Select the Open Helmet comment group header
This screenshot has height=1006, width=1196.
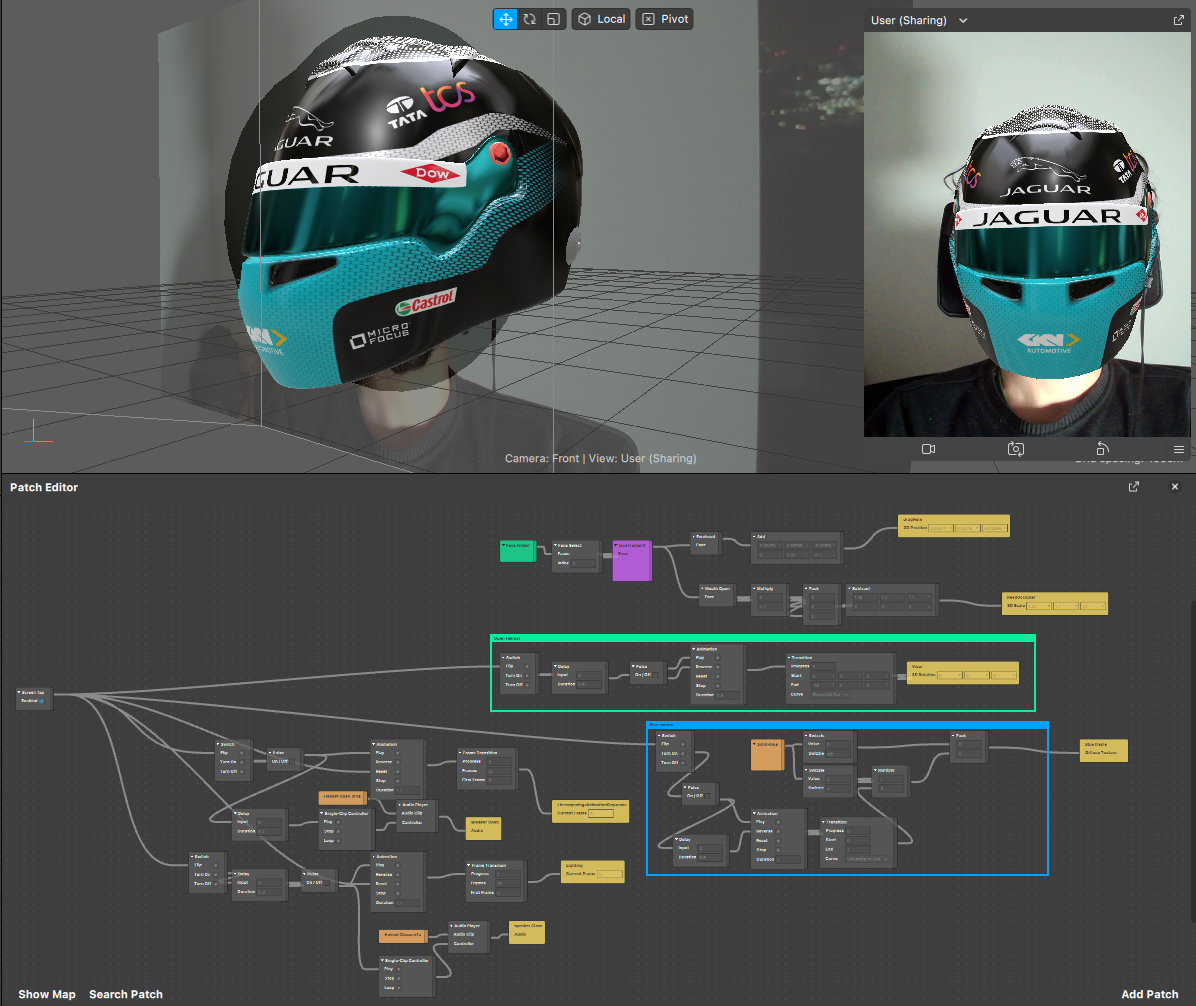point(763,638)
